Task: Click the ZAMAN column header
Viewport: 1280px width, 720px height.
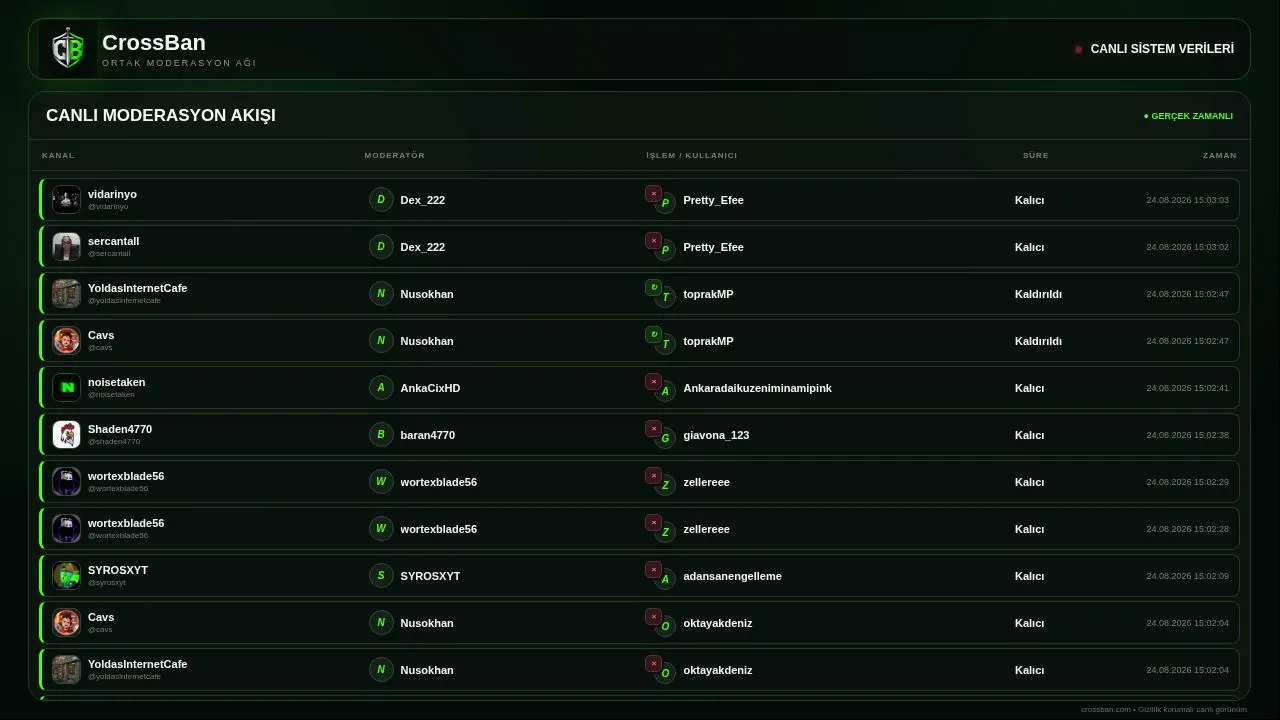Action: tap(1220, 155)
